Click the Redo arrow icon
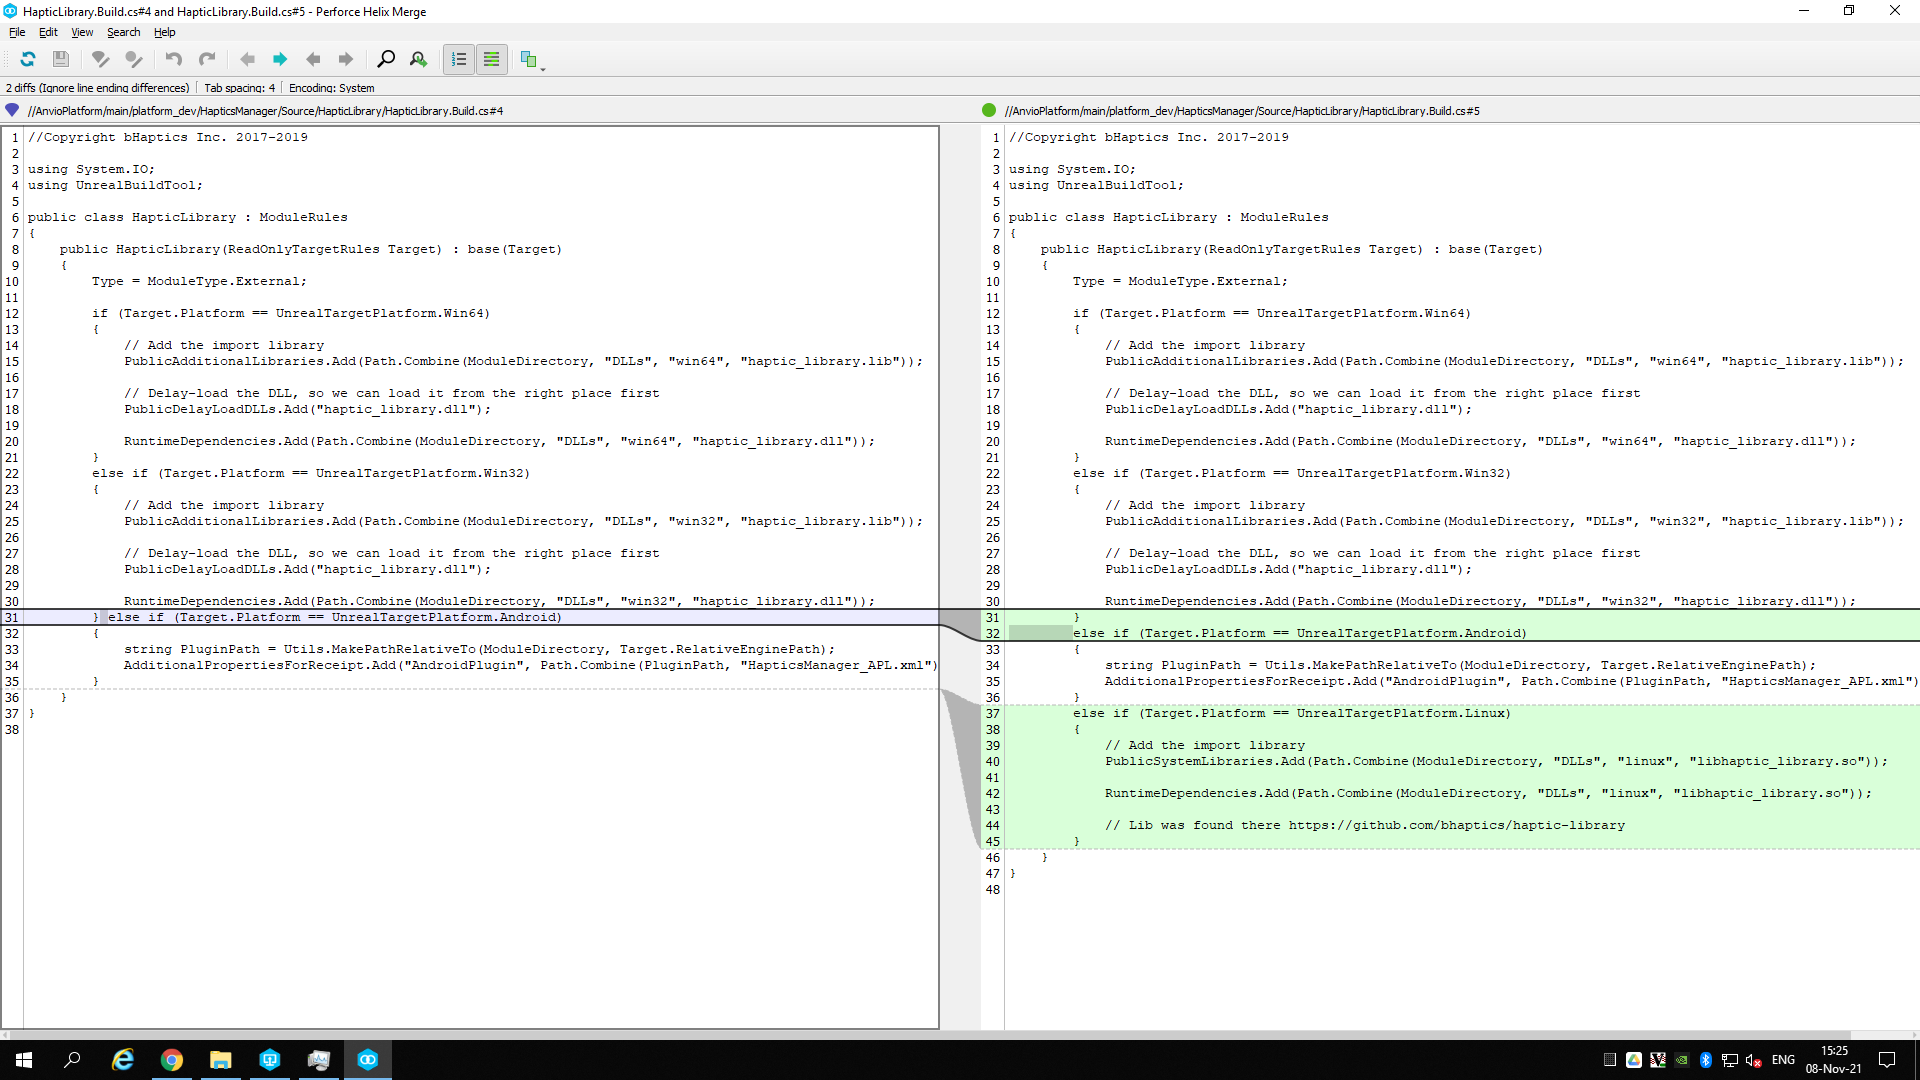1920x1080 pixels. click(x=207, y=59)
